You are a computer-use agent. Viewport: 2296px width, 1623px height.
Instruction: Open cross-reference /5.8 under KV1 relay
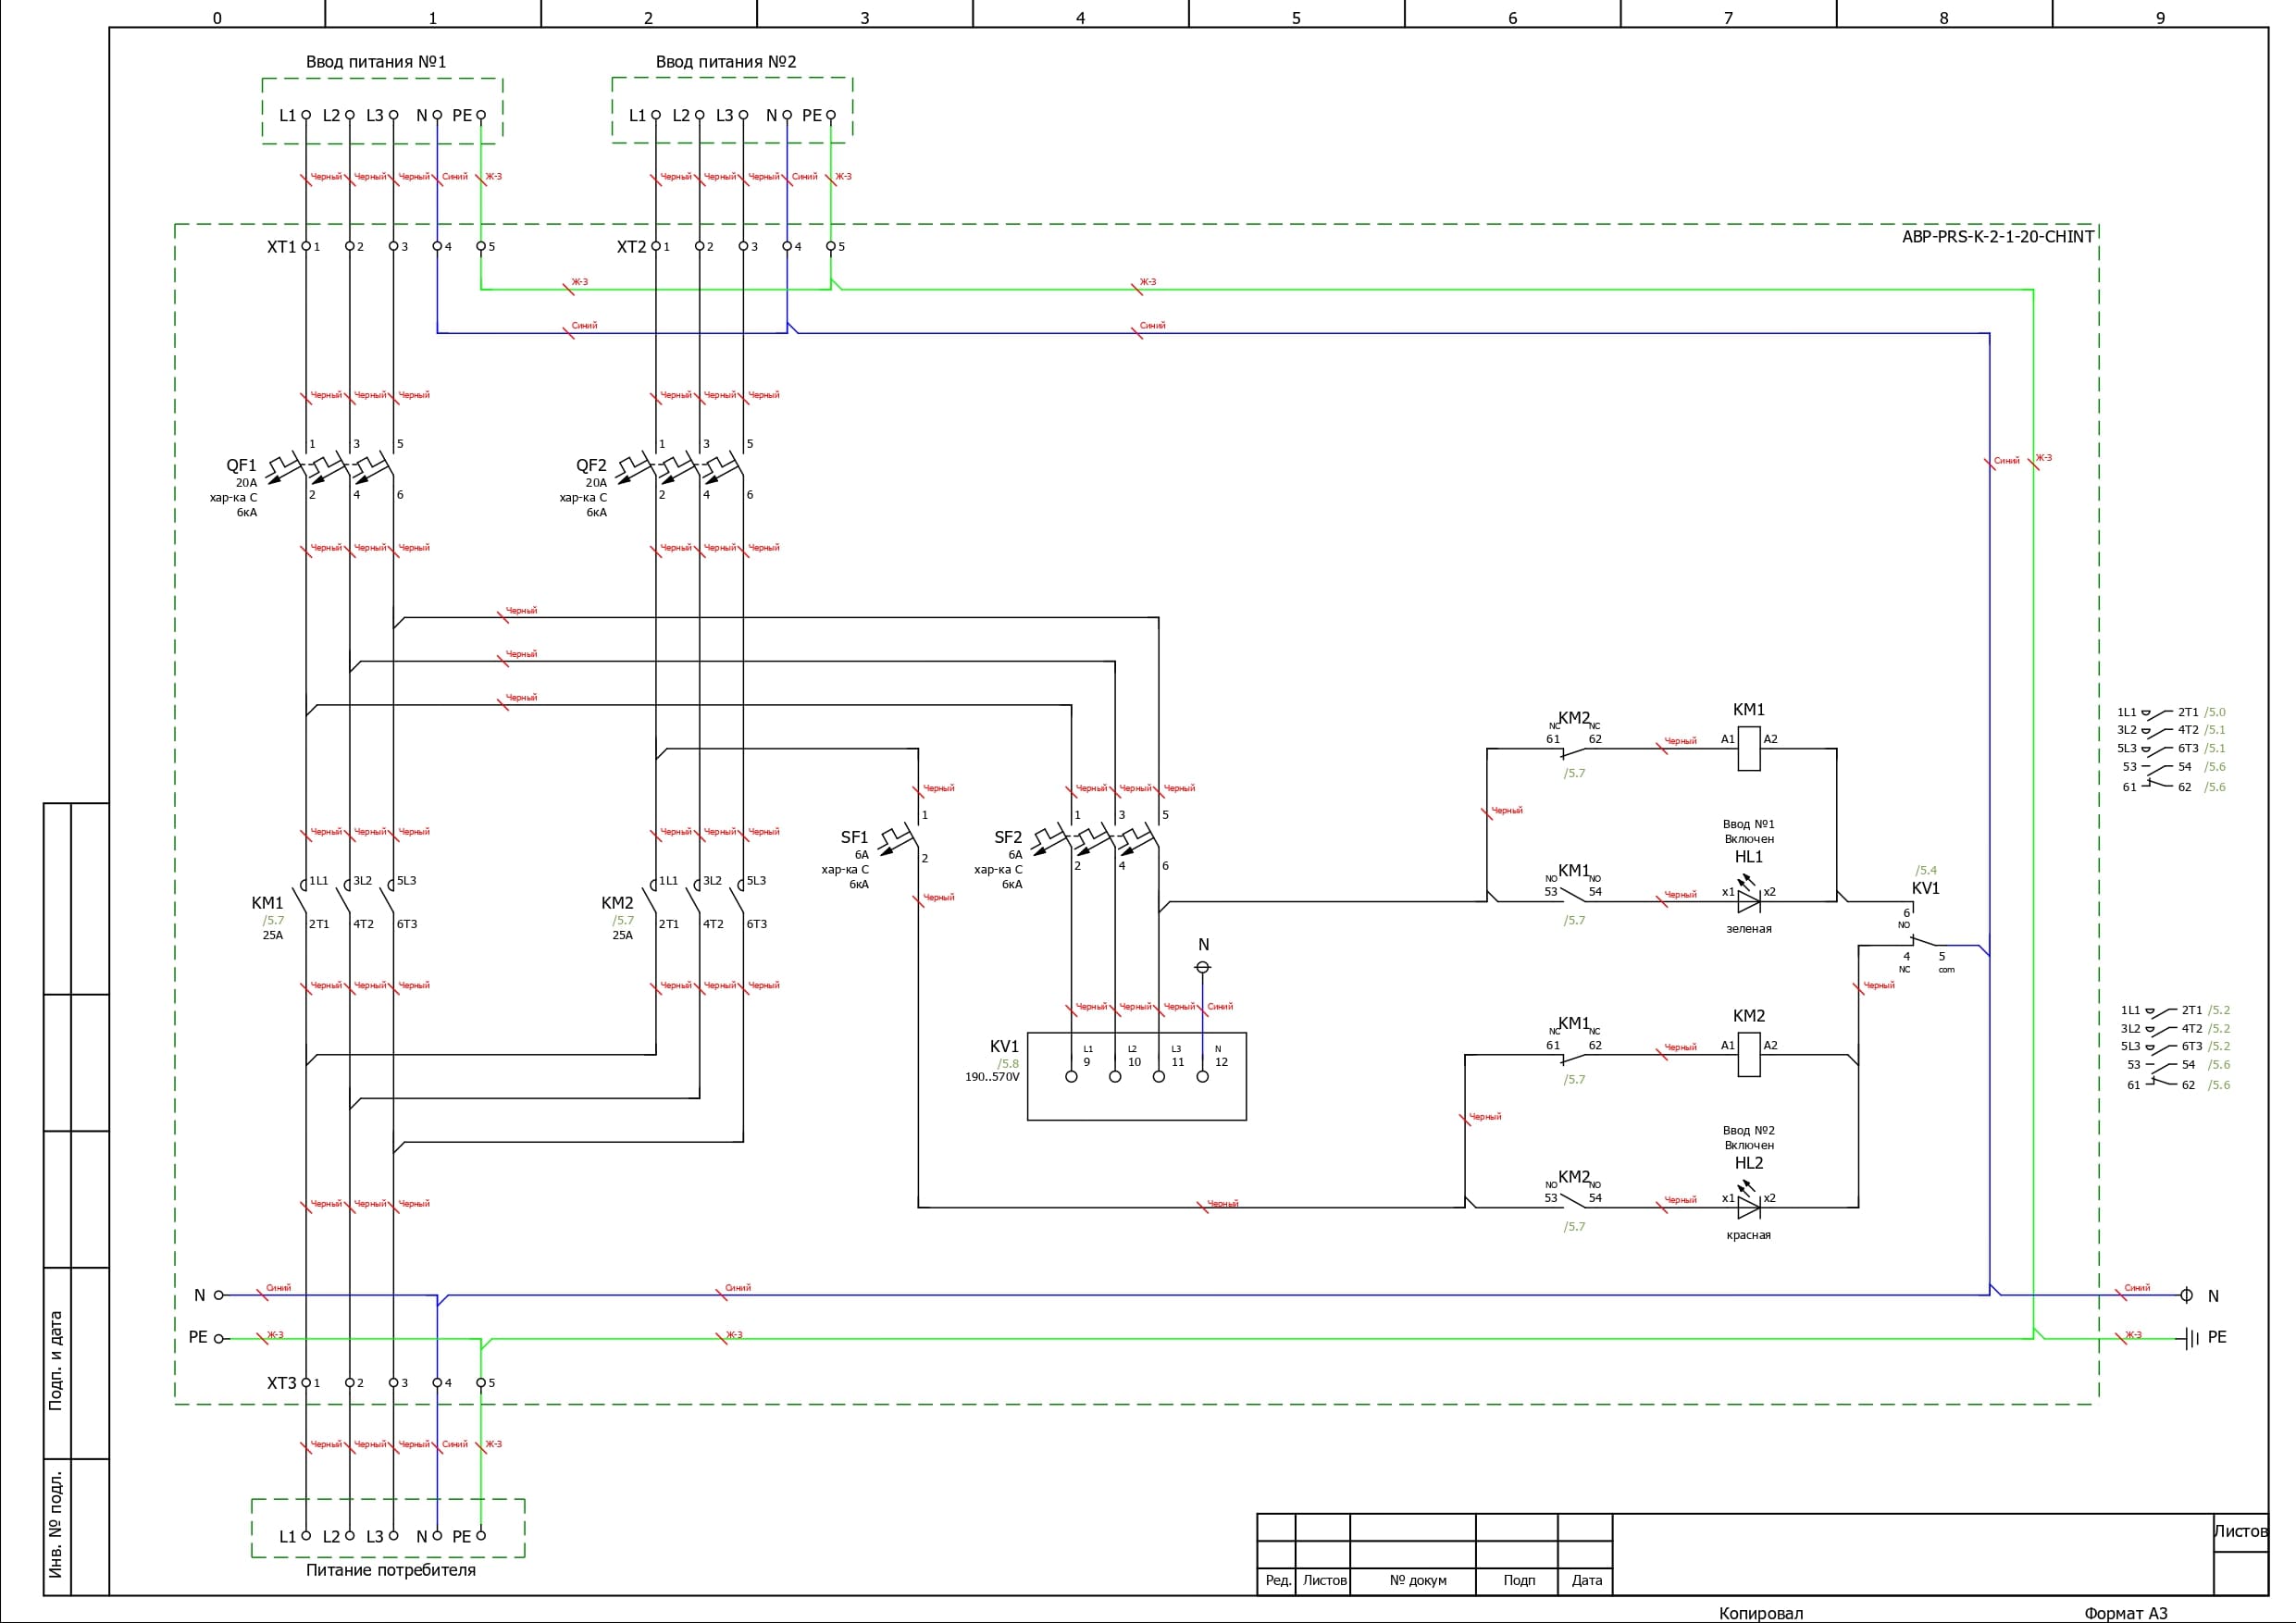1007,1063
